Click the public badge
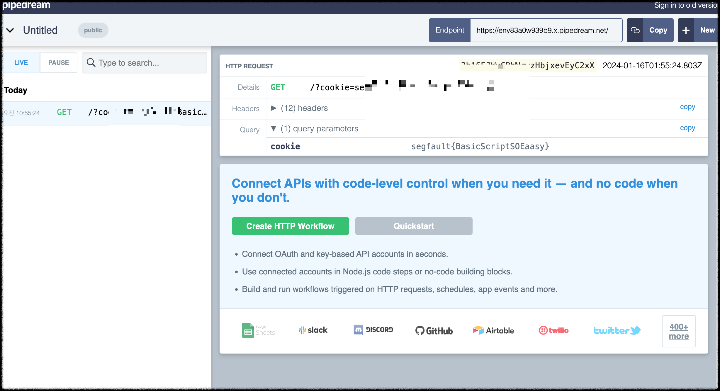This screenshot has width=720, height=391. (x=93, y=30)
